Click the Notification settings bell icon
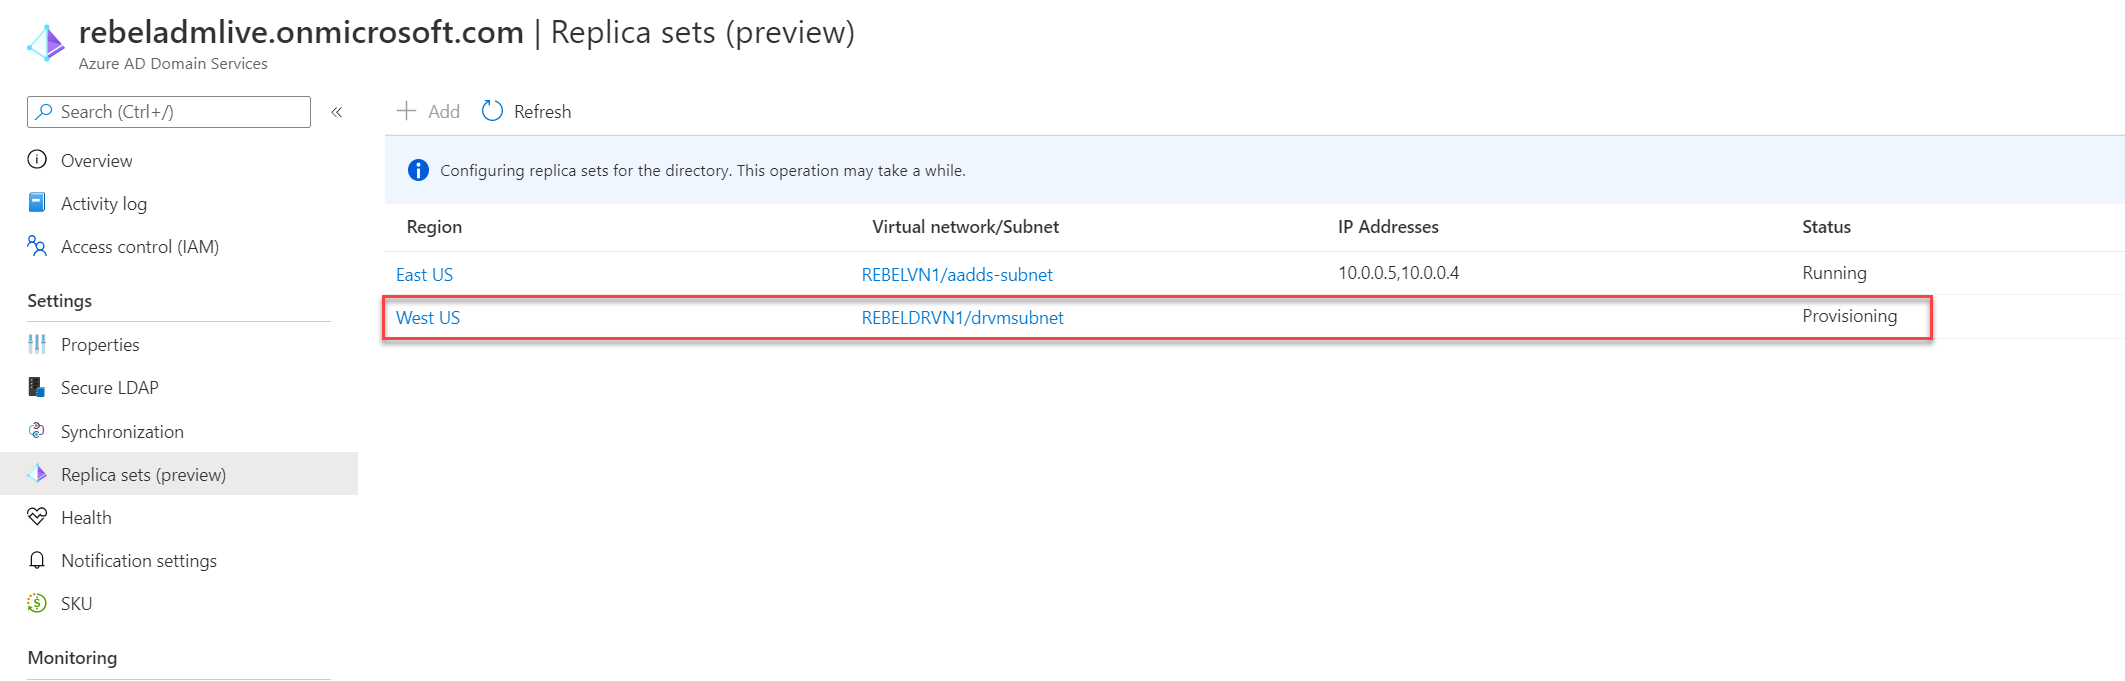The height and width of the screenshot is (681, 2125). tap(37, 560)
